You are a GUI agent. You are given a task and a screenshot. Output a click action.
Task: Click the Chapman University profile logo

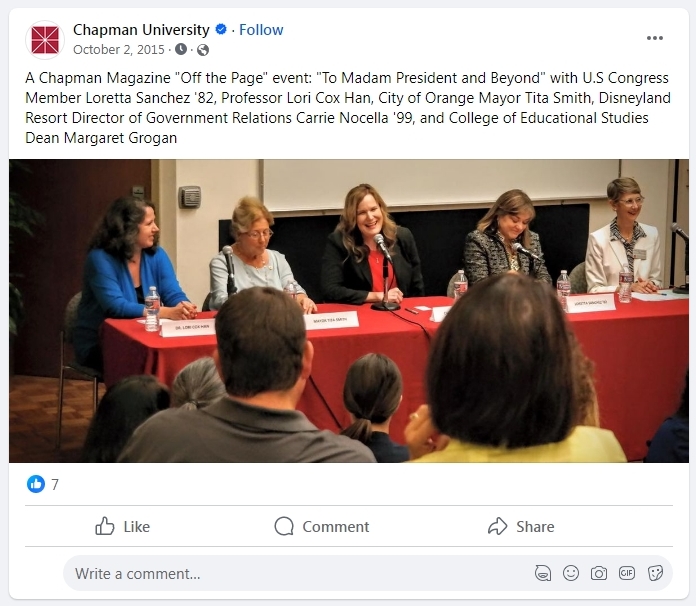pyautogui.click(x=44, y=40)
